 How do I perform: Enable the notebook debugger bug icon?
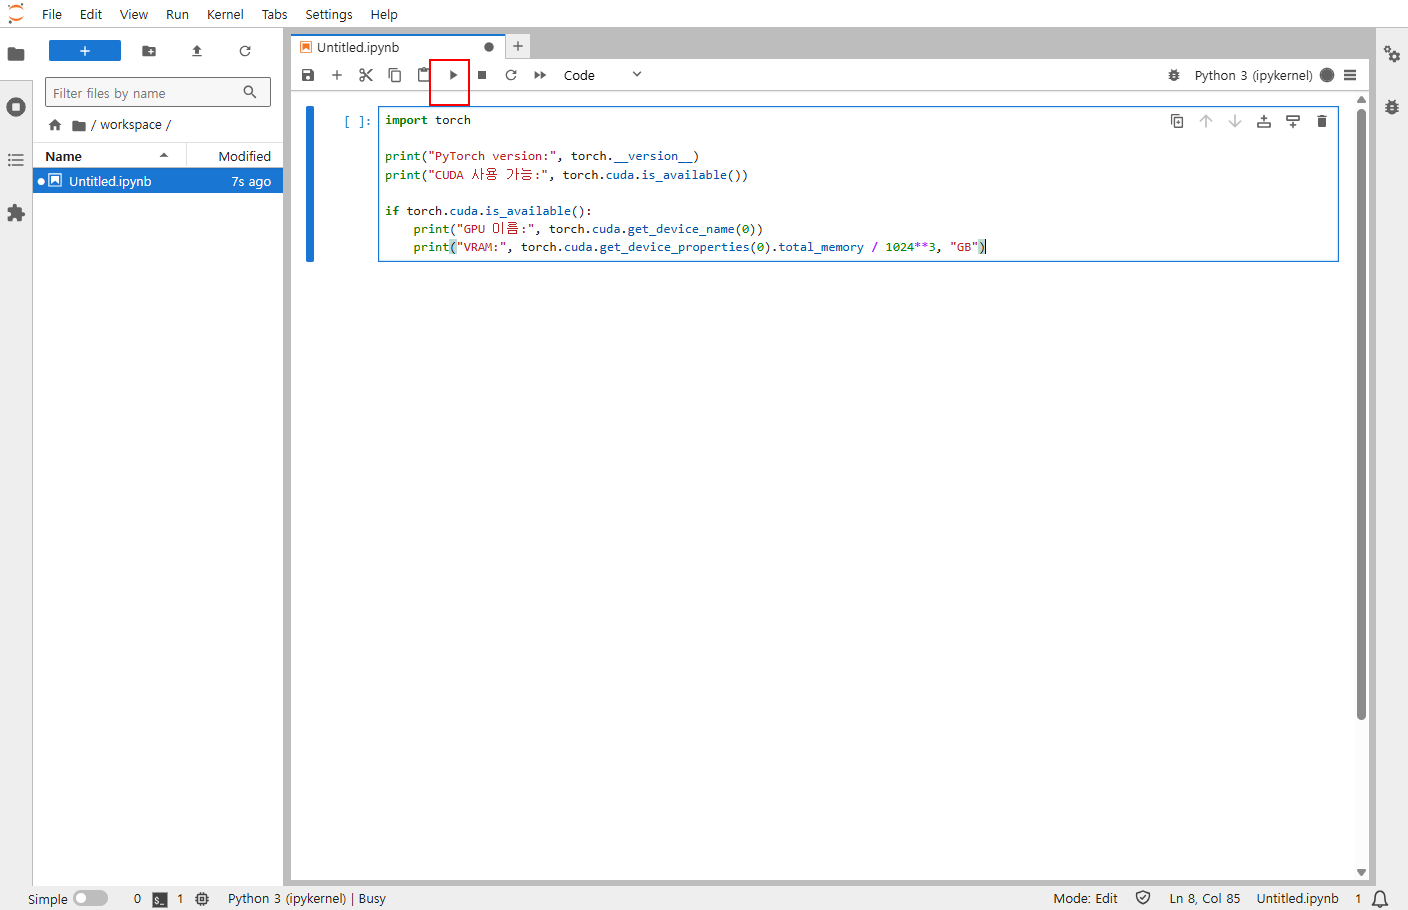pos(1174,75)
